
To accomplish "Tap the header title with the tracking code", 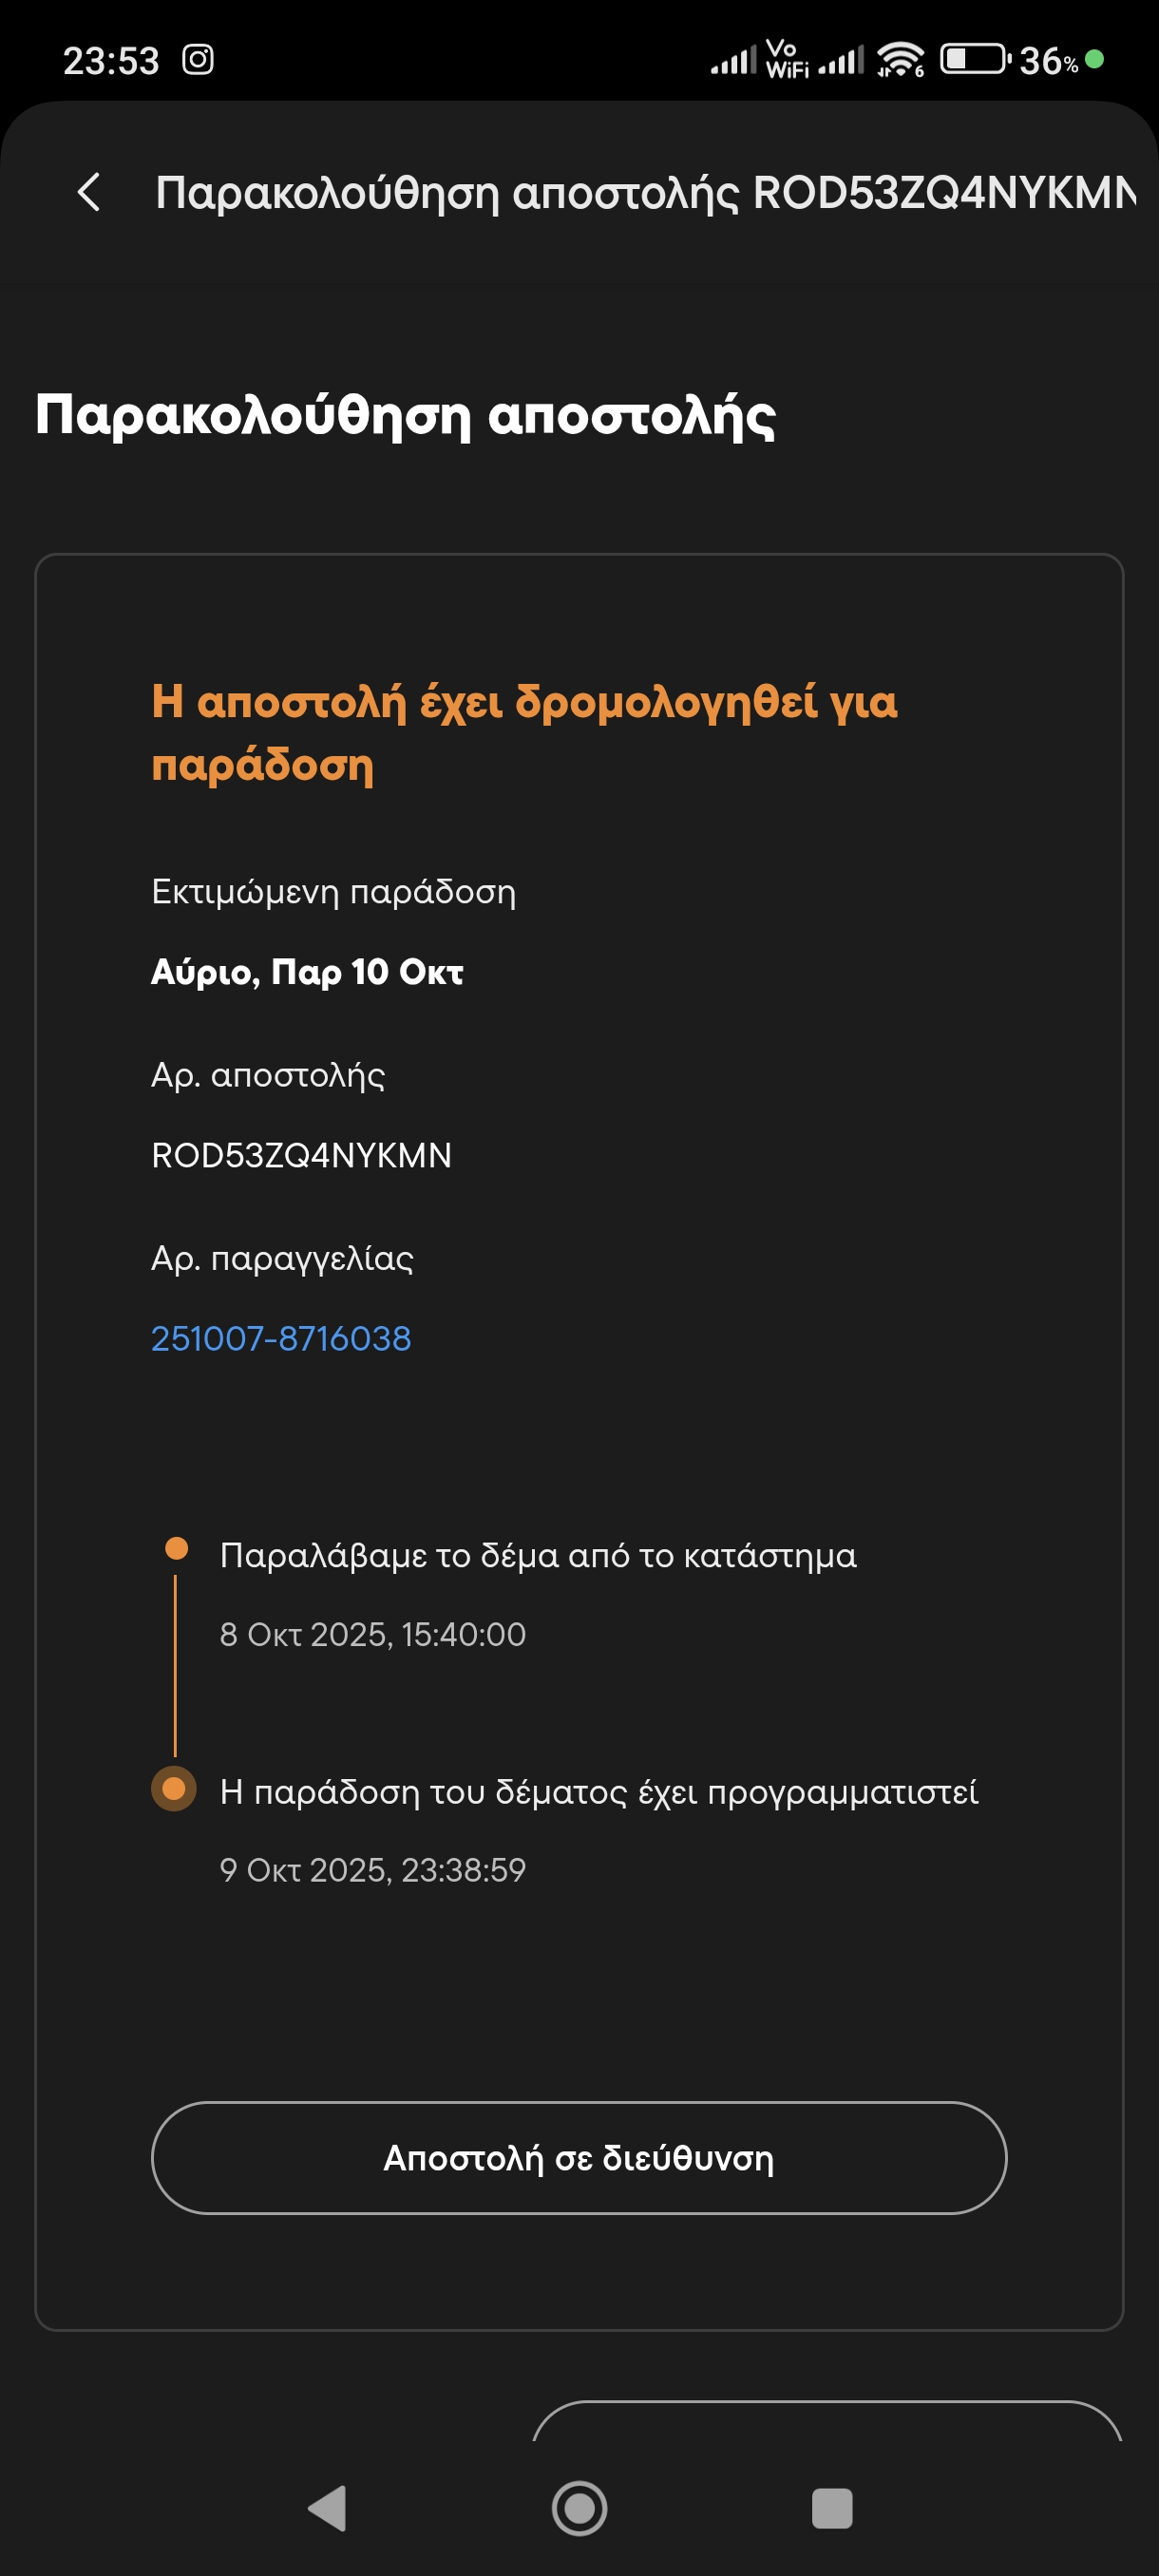I will pyautogui.click(x=645, y=192).
